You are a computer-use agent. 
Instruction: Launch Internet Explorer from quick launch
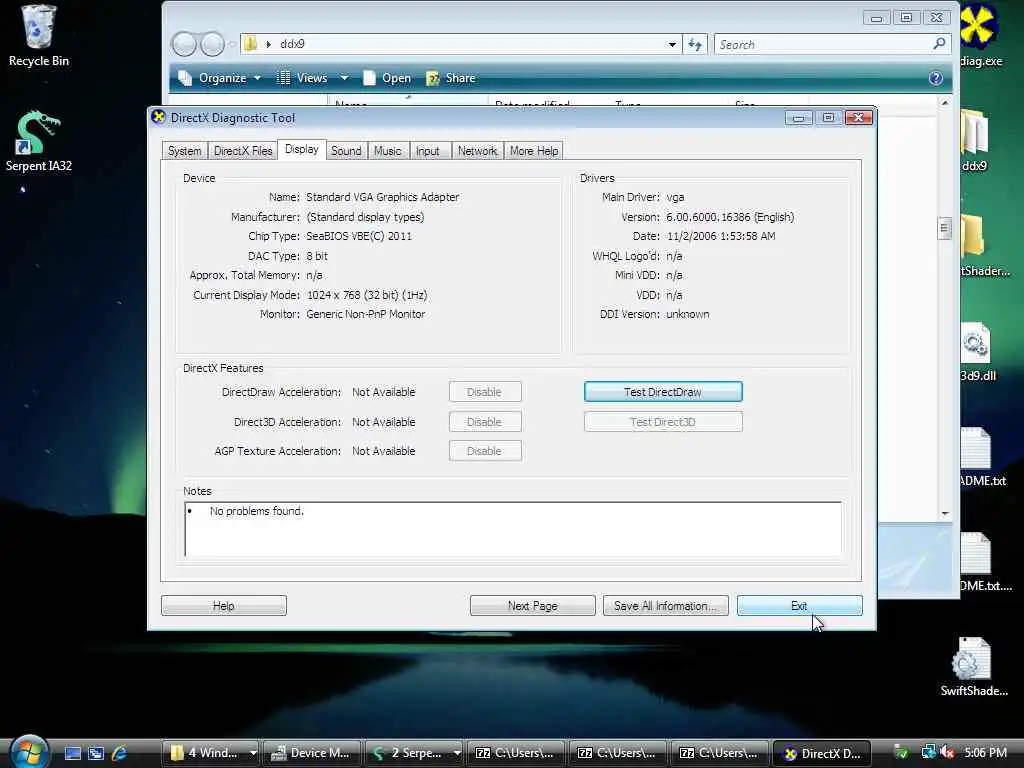coord(119,753)
